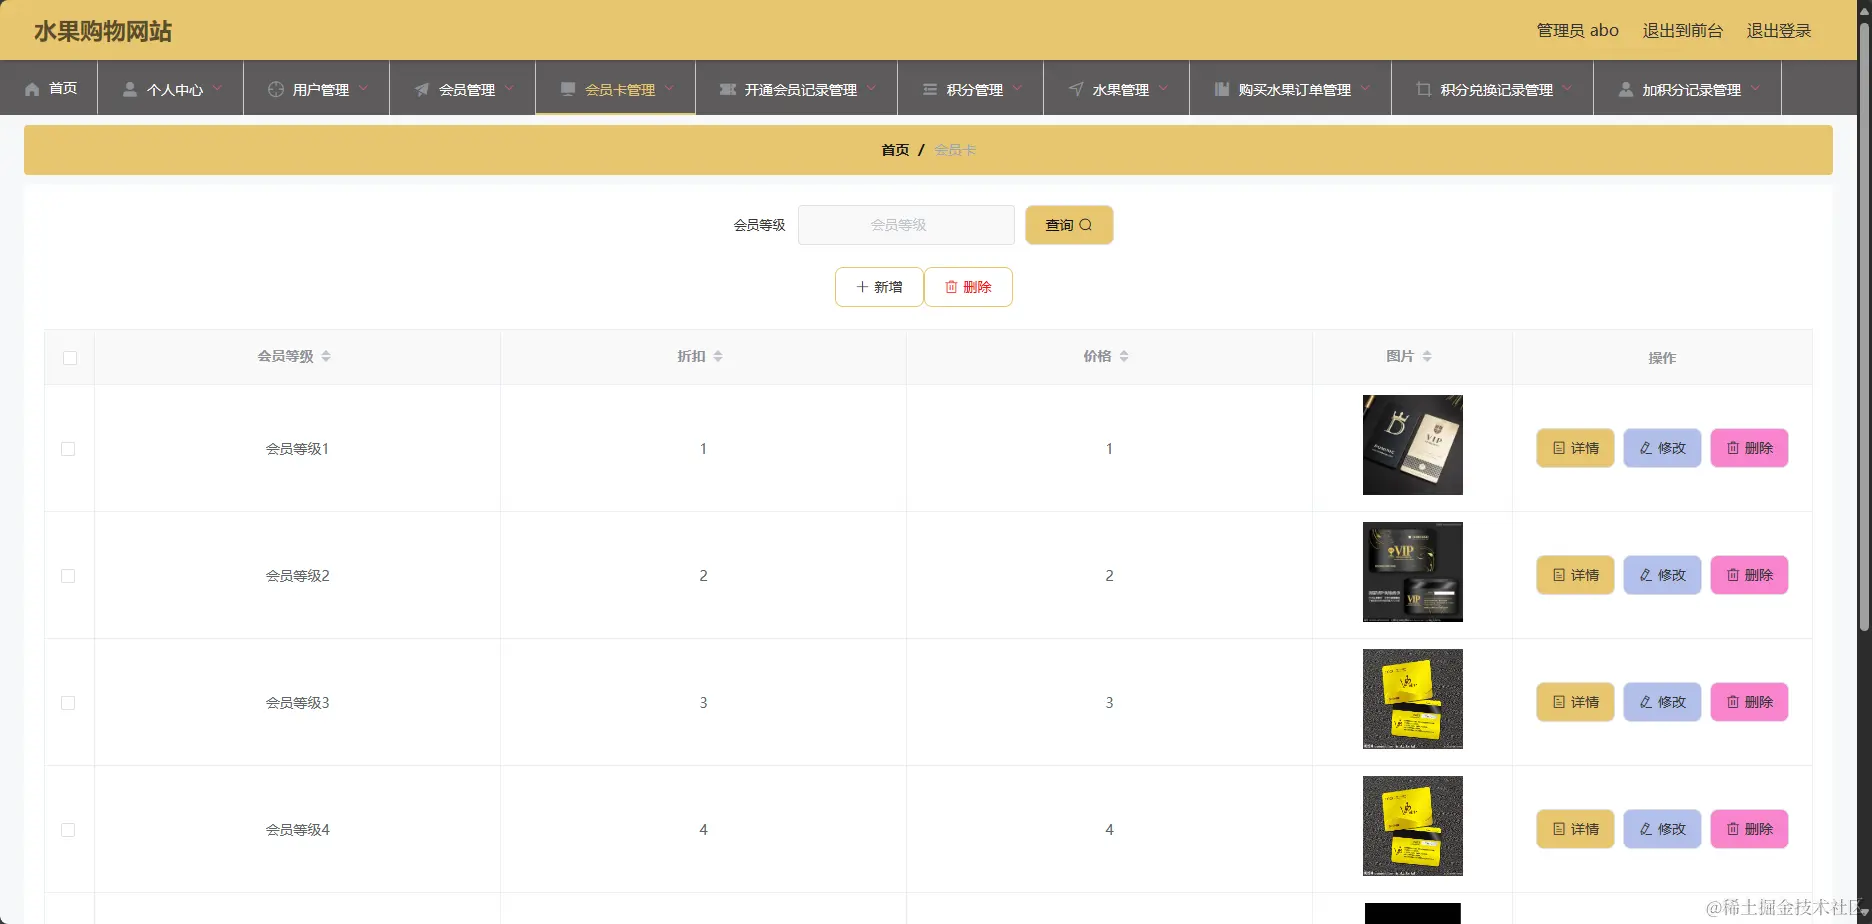Click the 水果购物网站 site title
1872x924 pixels.
point(103,31)
